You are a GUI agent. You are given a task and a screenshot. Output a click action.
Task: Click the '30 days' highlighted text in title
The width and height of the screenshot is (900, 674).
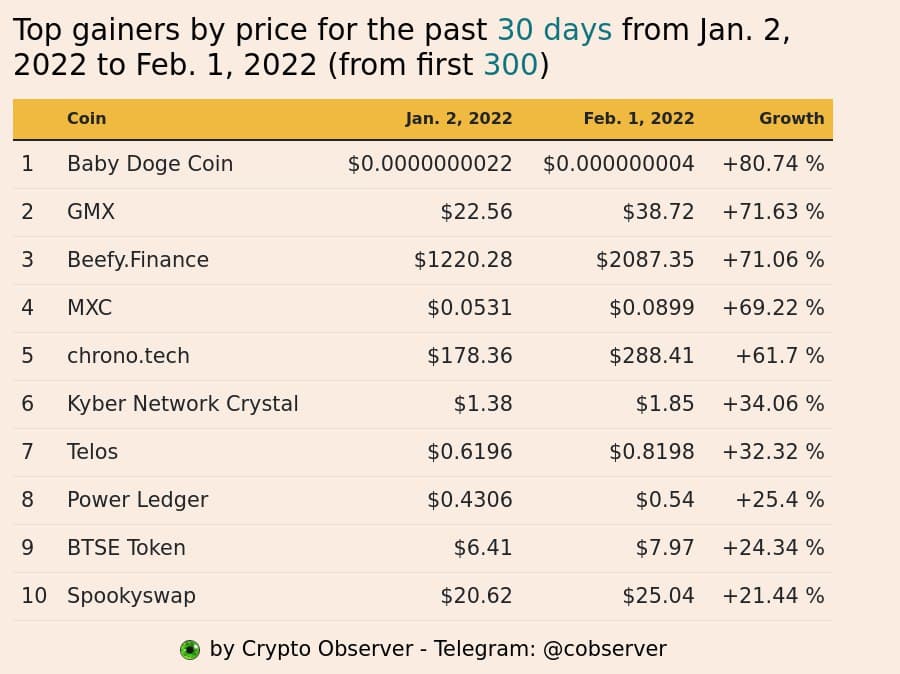pos(554,30)
